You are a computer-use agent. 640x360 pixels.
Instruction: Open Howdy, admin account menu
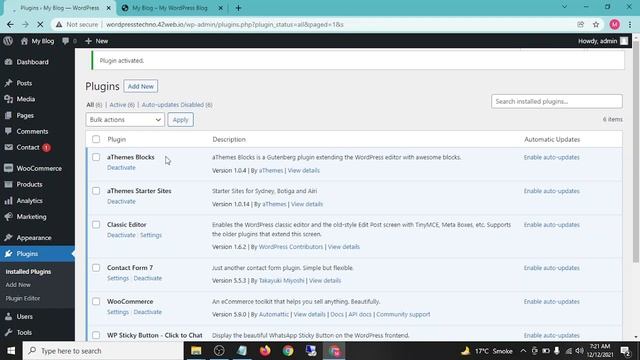point(603,41)
